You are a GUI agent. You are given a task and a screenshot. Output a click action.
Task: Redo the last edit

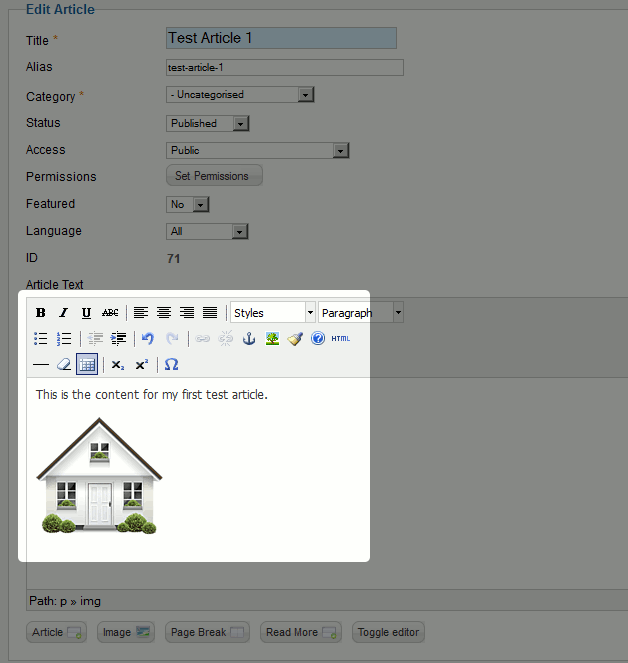pyautogui.click(x=172, y=339)
